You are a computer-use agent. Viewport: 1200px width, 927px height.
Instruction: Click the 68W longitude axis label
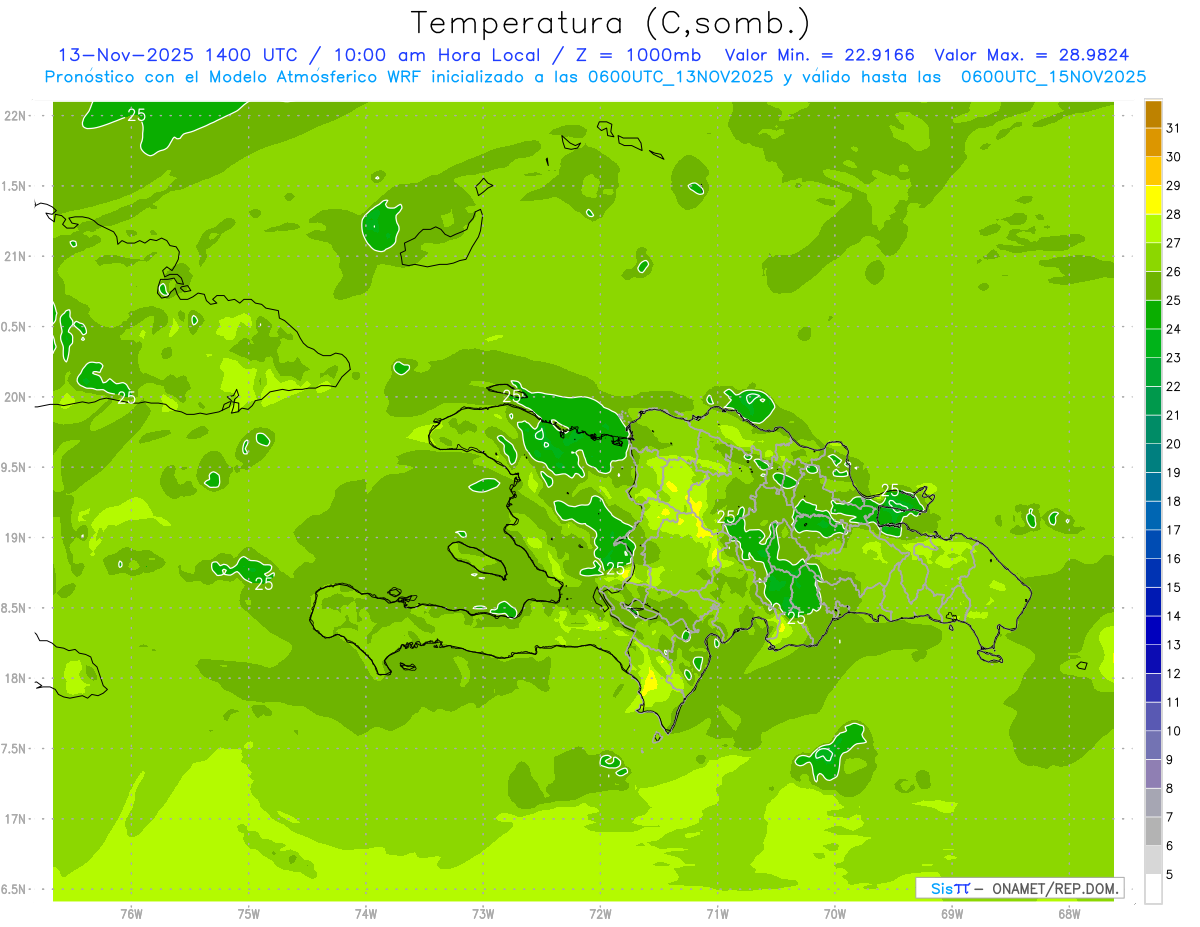(1069, 914)
